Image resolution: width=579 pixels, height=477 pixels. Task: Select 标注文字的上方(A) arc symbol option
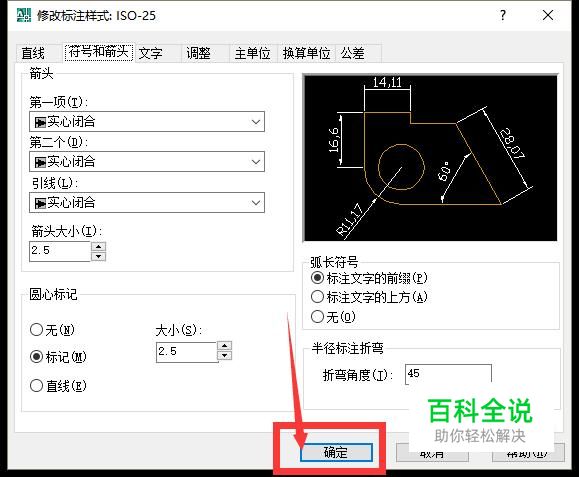[369, 297]
